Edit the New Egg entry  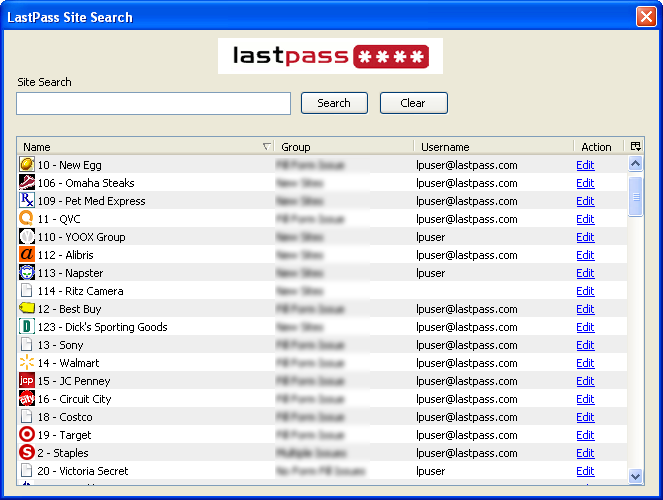tap(585, 165)
